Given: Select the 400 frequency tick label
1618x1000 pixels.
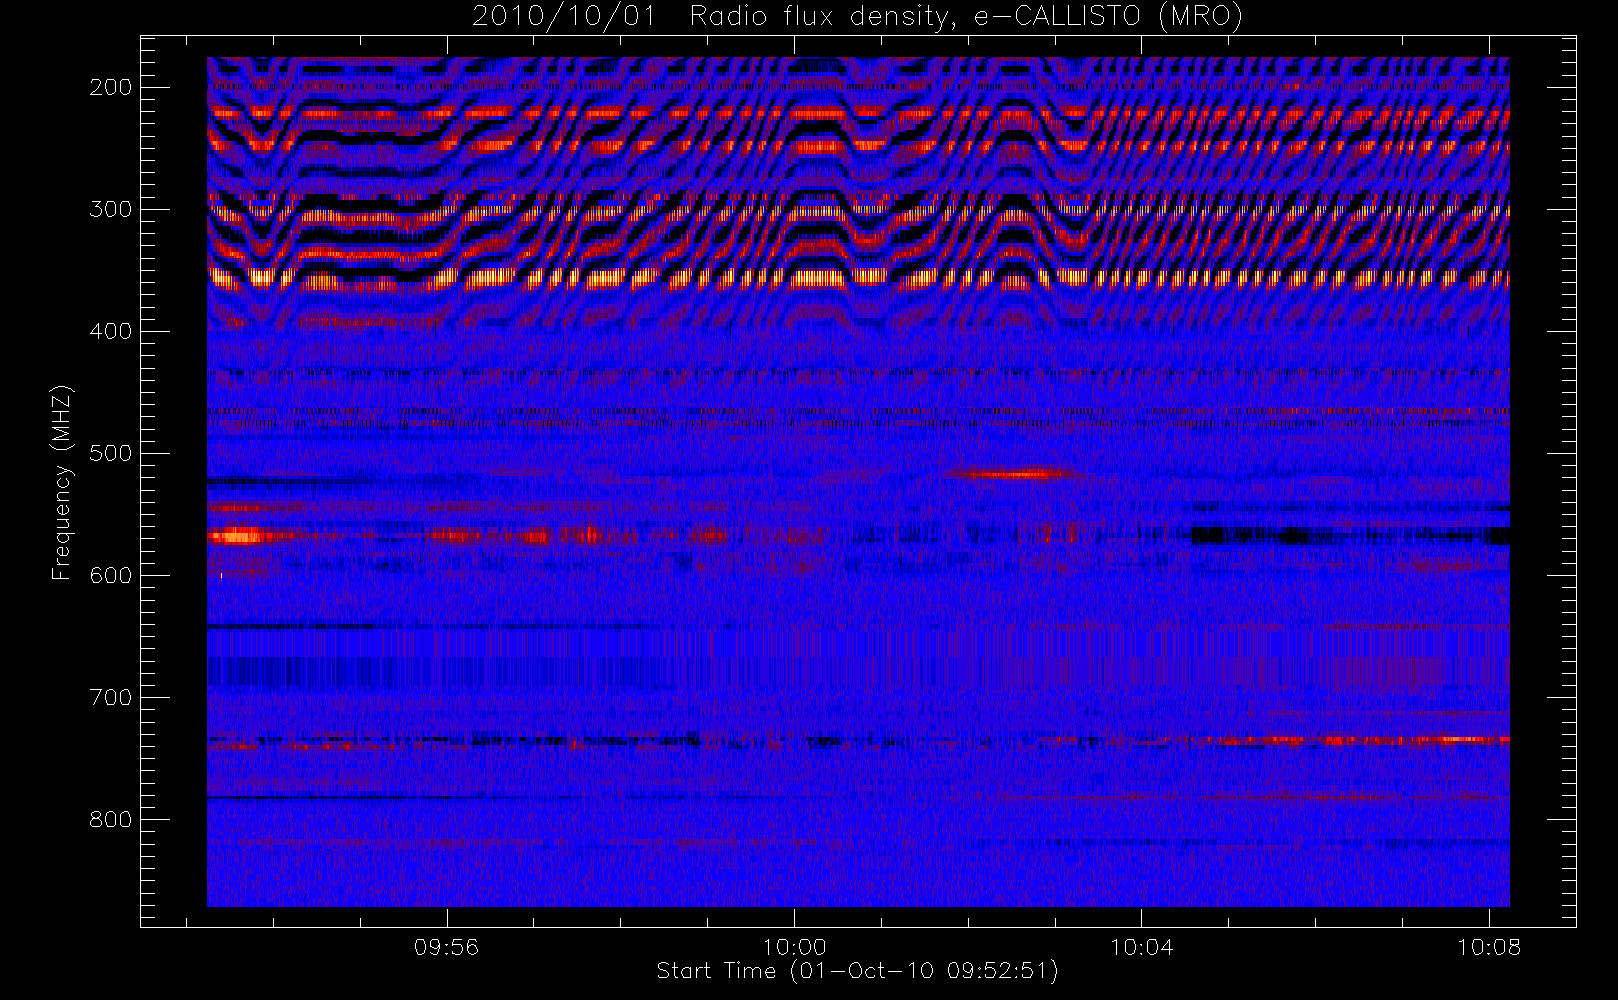Looking at the screenshot, I should [111, 332].
